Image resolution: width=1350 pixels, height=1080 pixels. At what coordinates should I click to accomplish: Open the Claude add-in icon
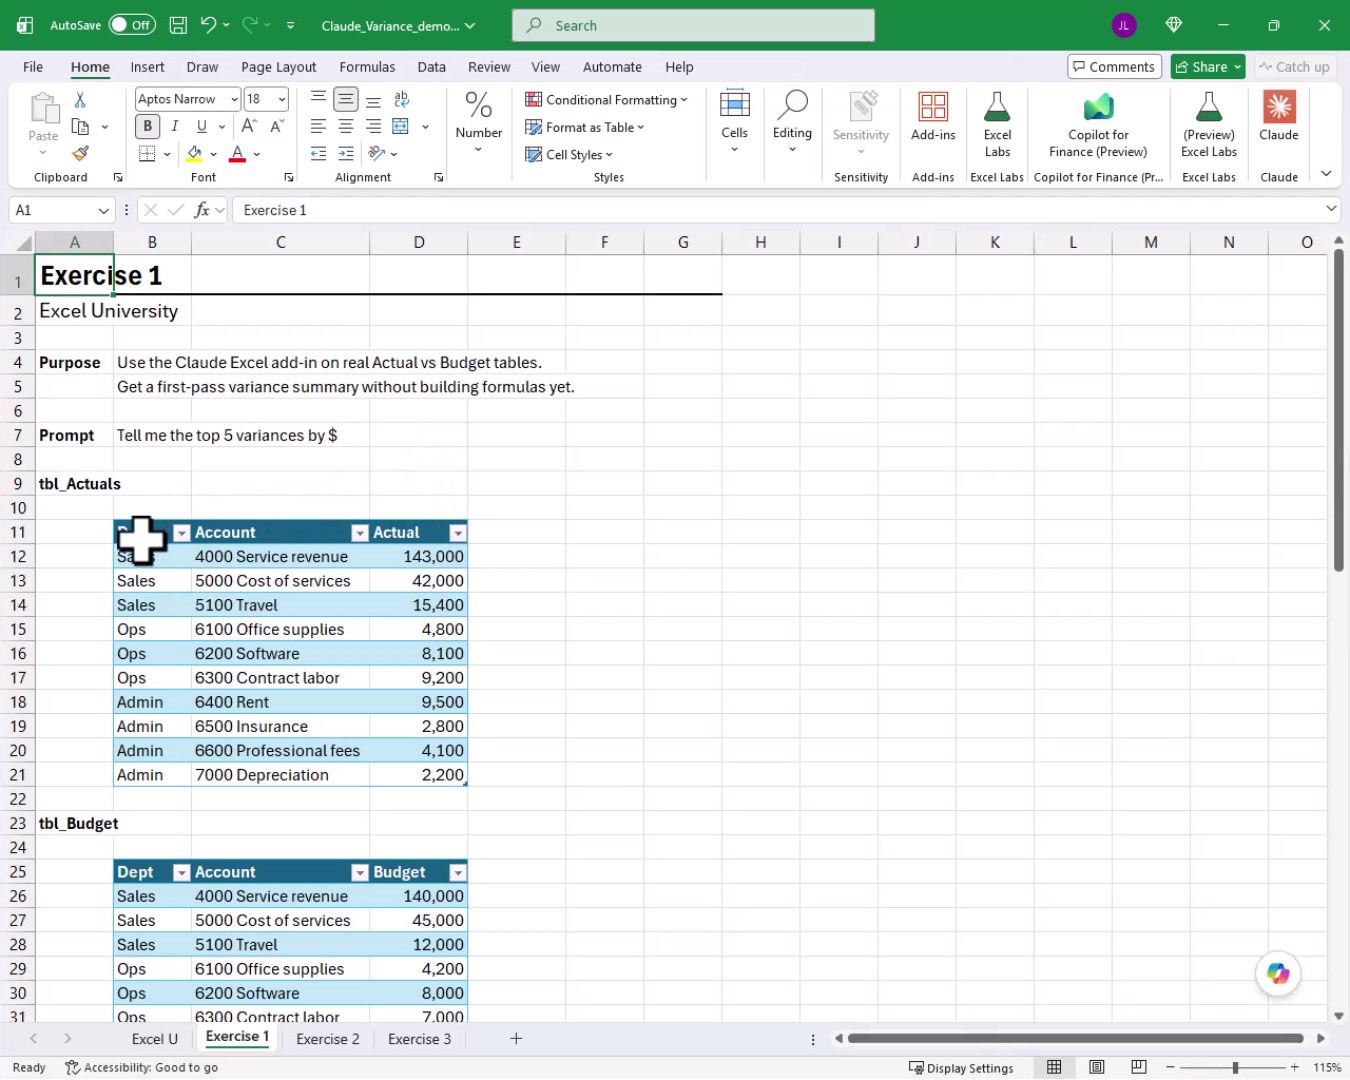click(x=1279, y=107)
